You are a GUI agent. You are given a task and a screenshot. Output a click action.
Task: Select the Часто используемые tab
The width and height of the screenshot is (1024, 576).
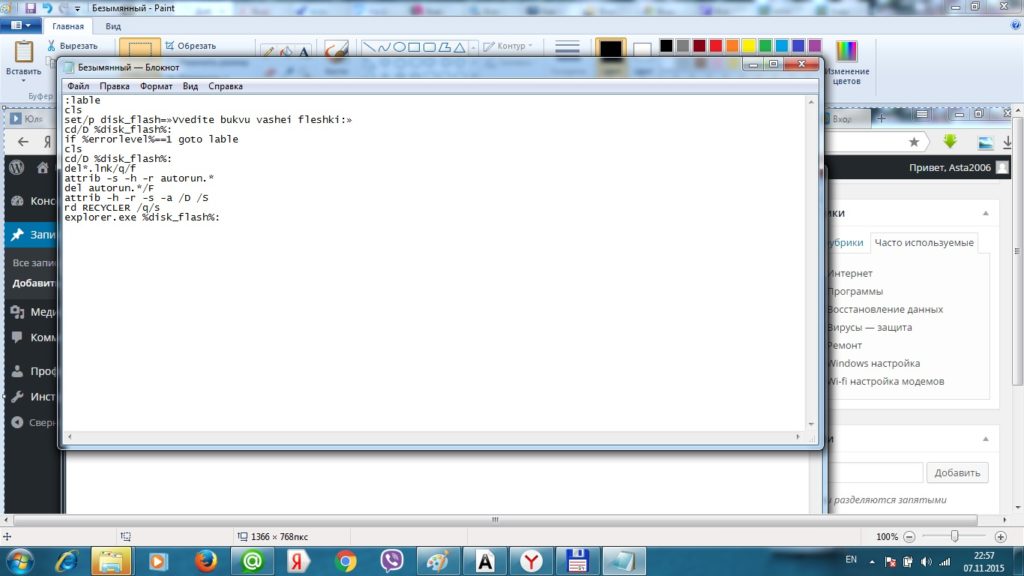click(922, 243)
